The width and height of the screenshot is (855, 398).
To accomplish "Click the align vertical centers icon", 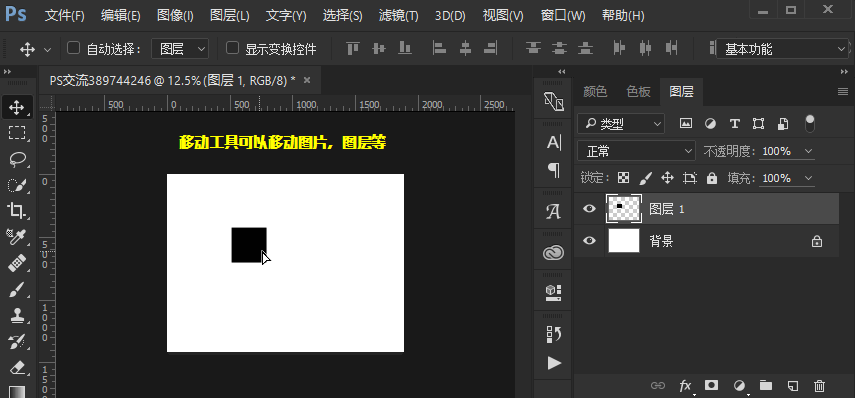I will tap(379, 49).
